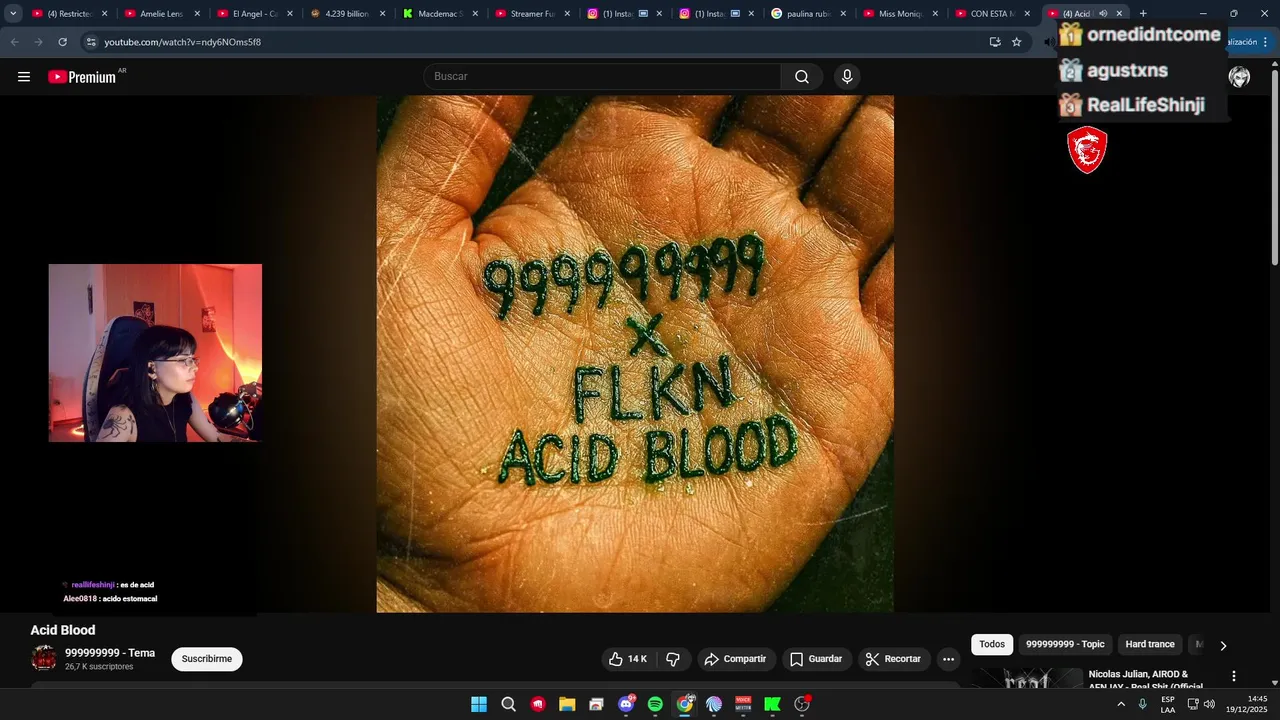
Task: View site information icon in address bar
Action: [x=91, y=42]
